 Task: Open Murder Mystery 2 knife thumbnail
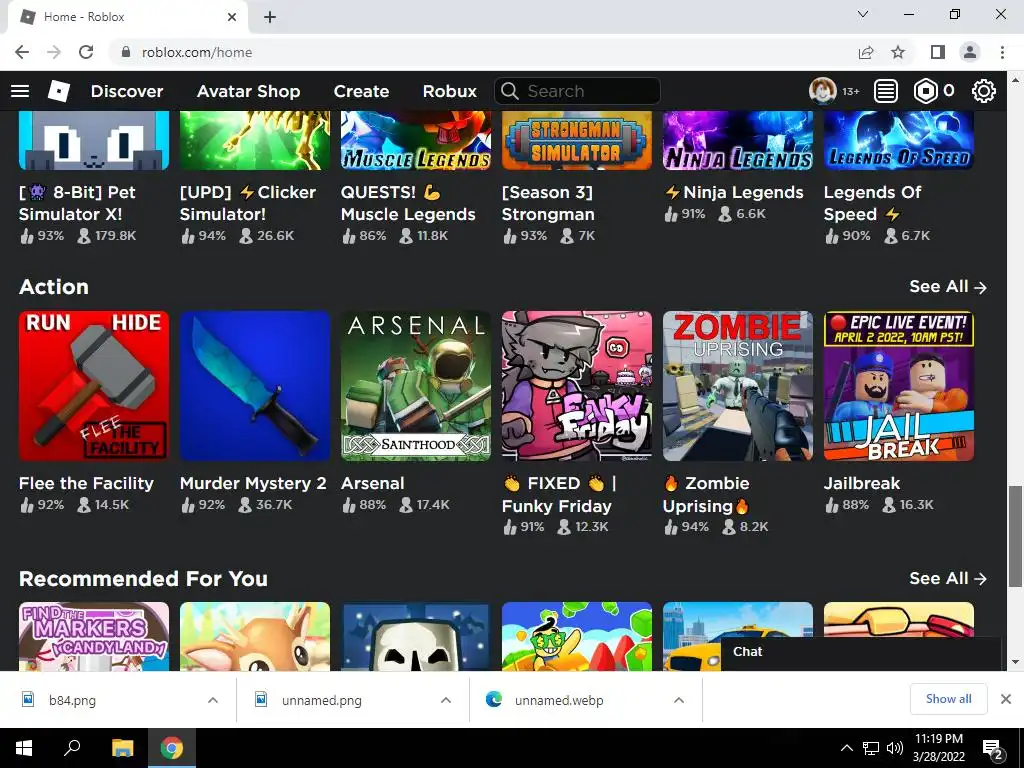(255, 386)
